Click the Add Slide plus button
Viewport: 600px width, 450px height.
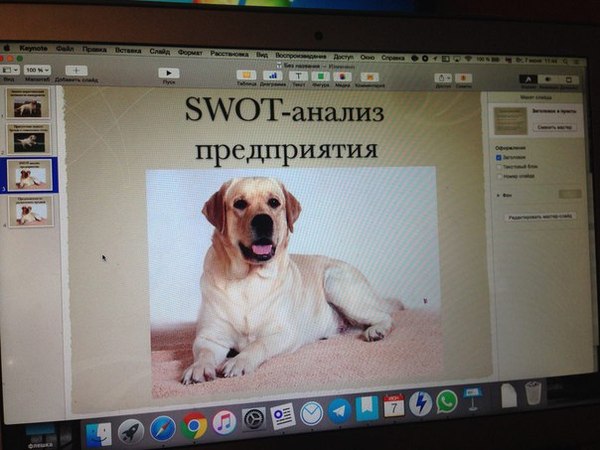(x=76, y=70)
